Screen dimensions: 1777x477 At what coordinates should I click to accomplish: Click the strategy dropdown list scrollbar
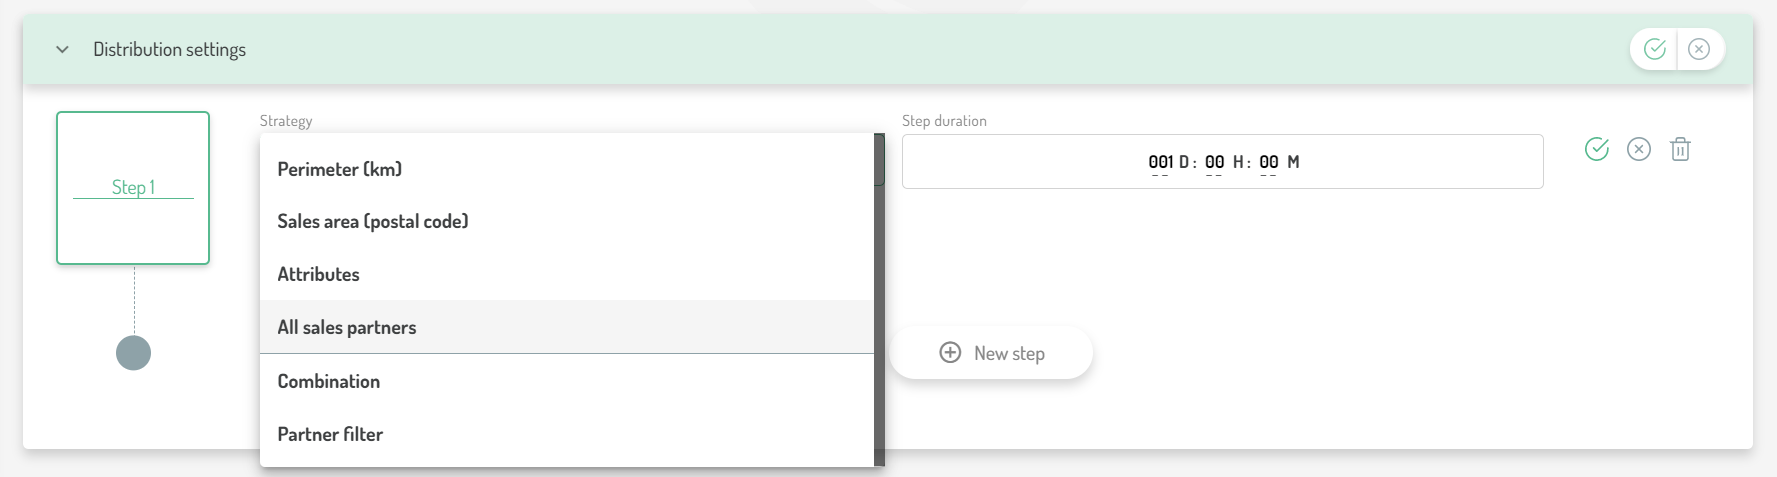(879, 300)
